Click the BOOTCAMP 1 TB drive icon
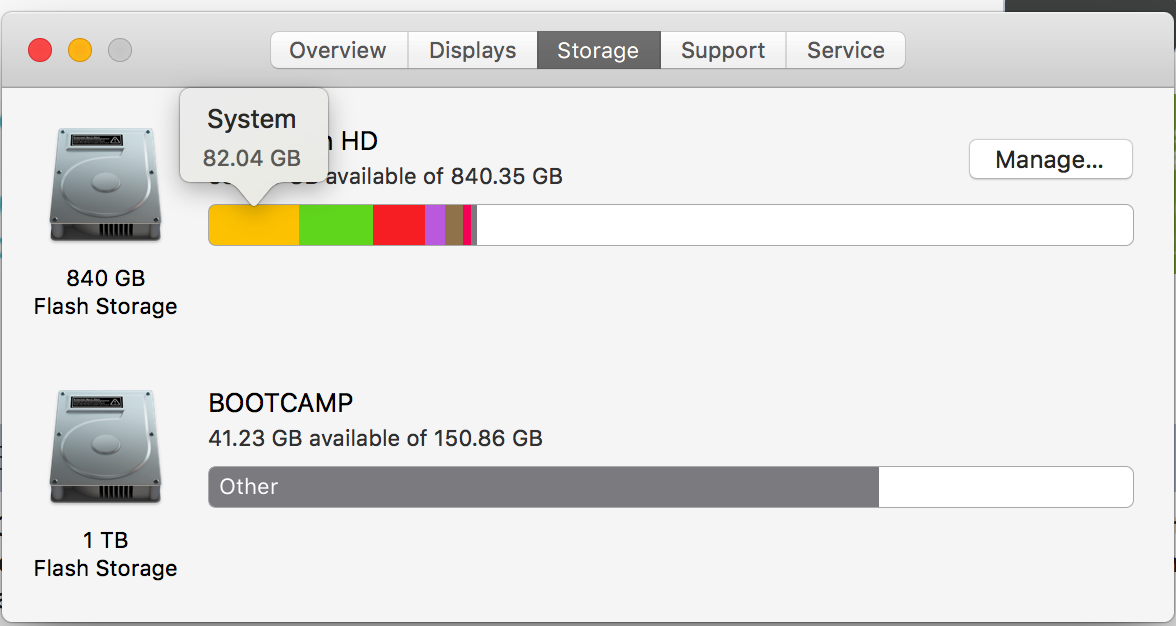Image resolution: width=1176 pixels, height=626 pixels. click(105, 447)
